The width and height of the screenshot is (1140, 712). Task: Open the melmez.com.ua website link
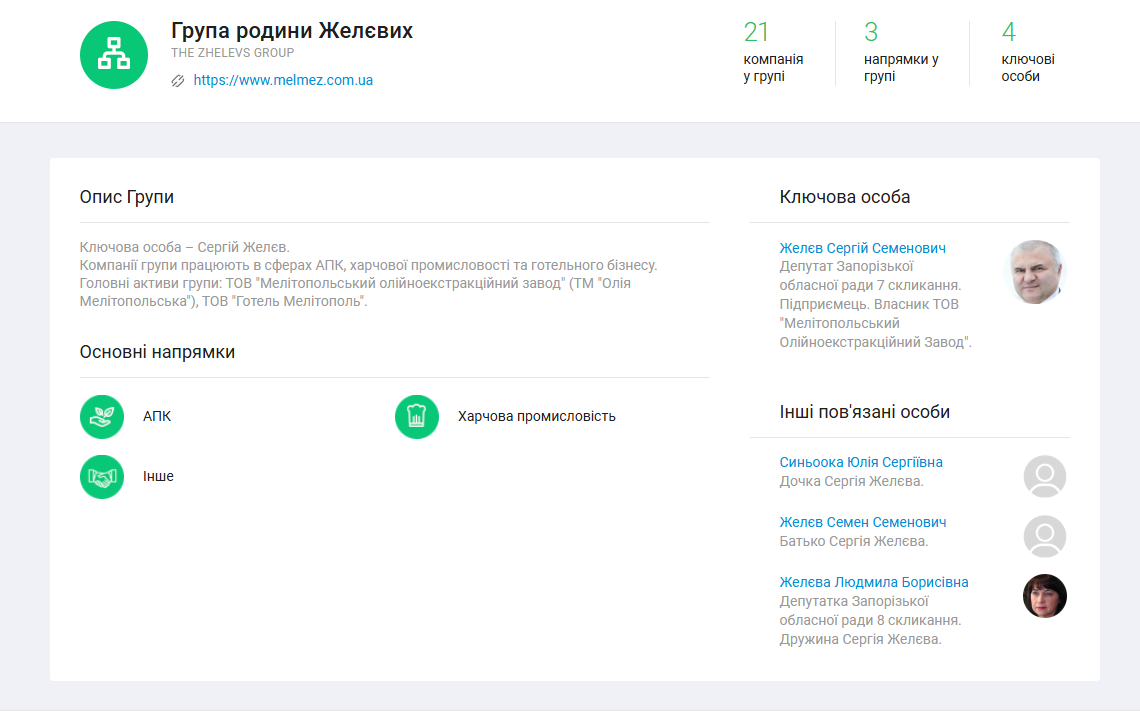click(283, 80)
